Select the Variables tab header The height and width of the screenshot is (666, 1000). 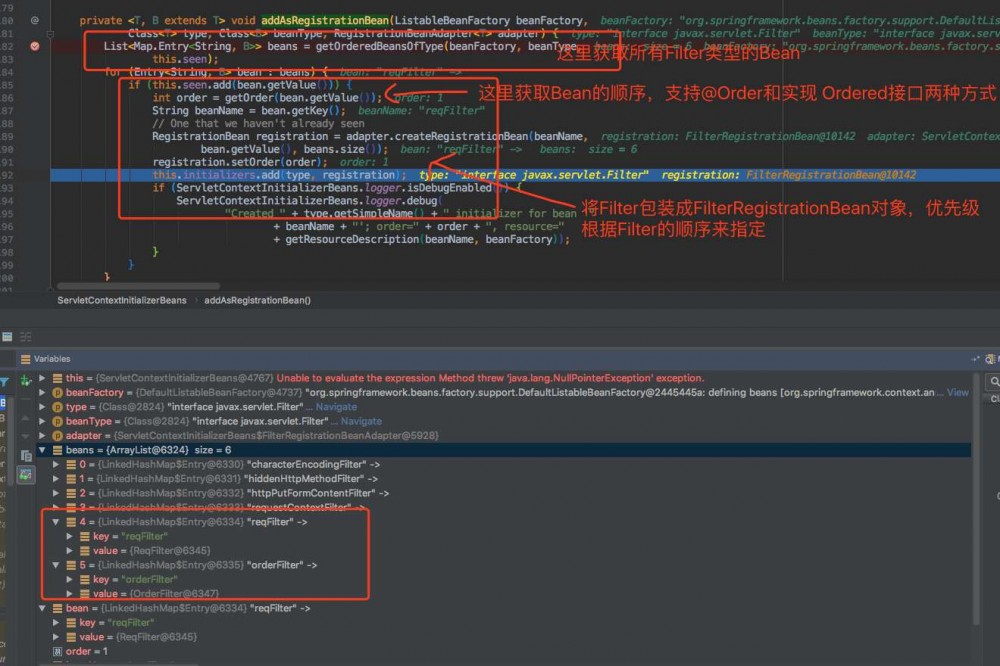[55, 358]
